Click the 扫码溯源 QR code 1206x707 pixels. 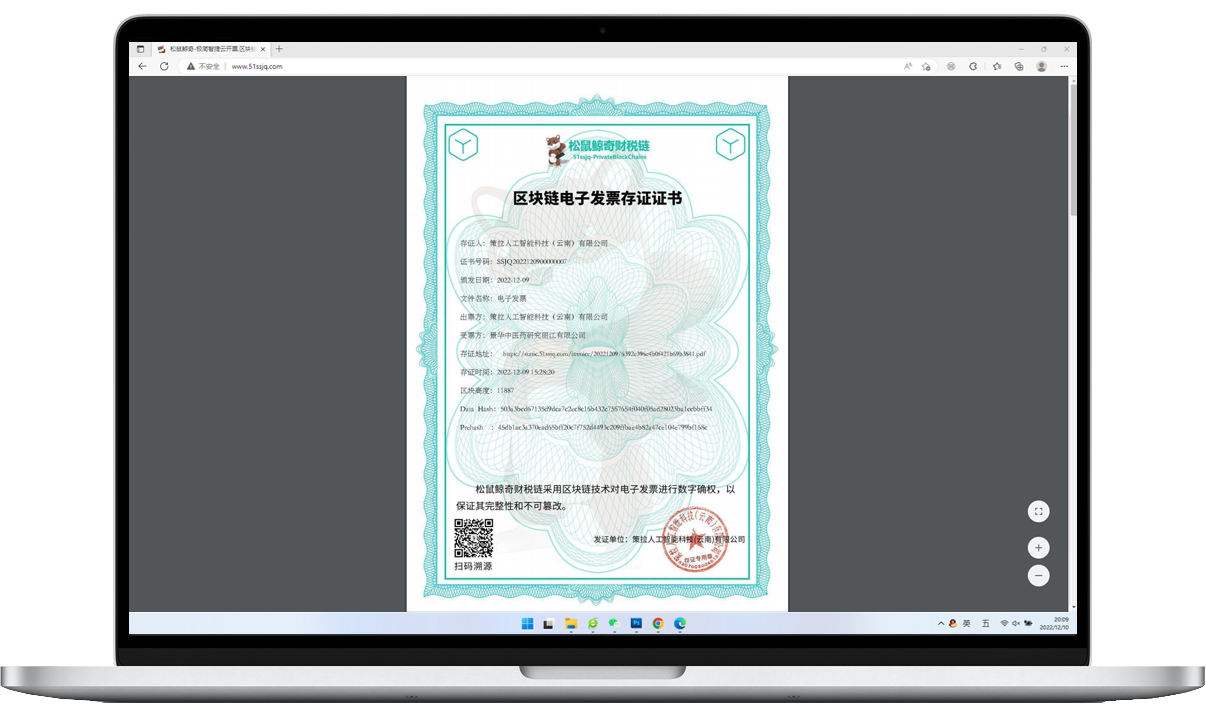[x=474, y=539]
